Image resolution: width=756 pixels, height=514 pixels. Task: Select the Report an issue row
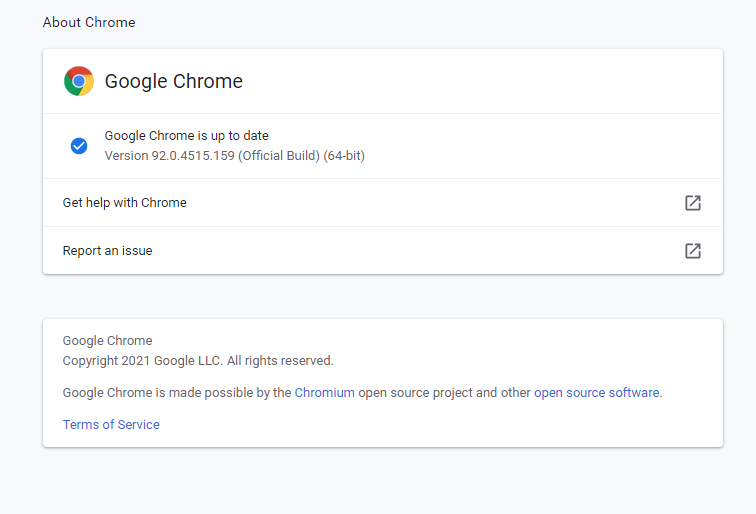[383, 251]
